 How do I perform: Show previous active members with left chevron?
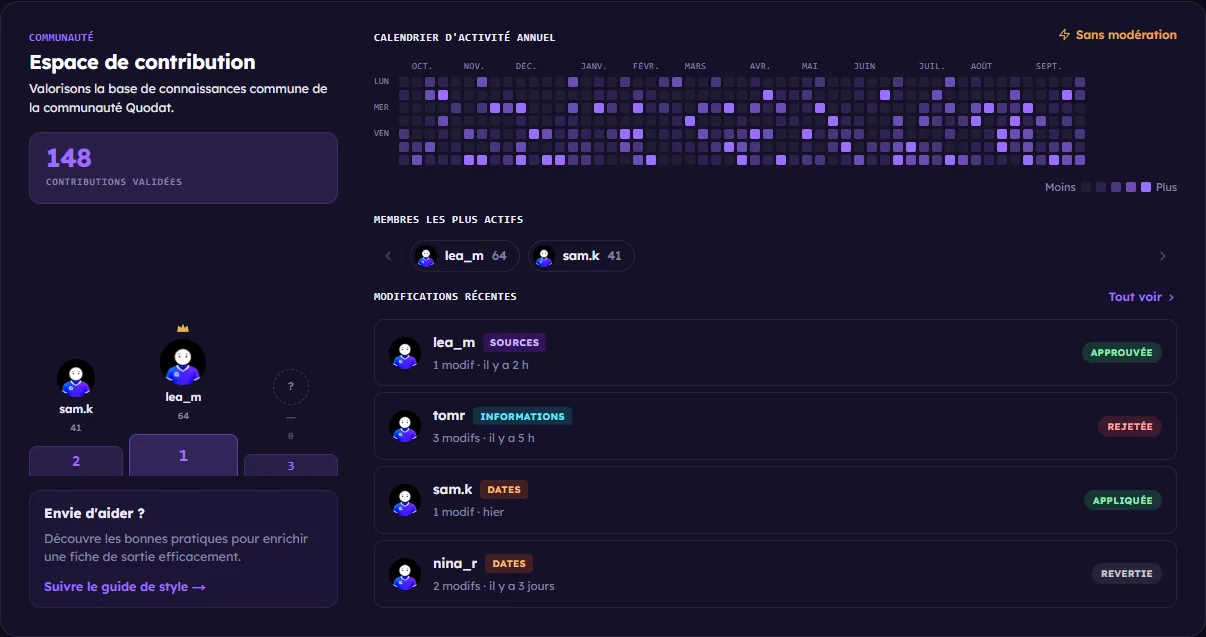coord(388,256)
